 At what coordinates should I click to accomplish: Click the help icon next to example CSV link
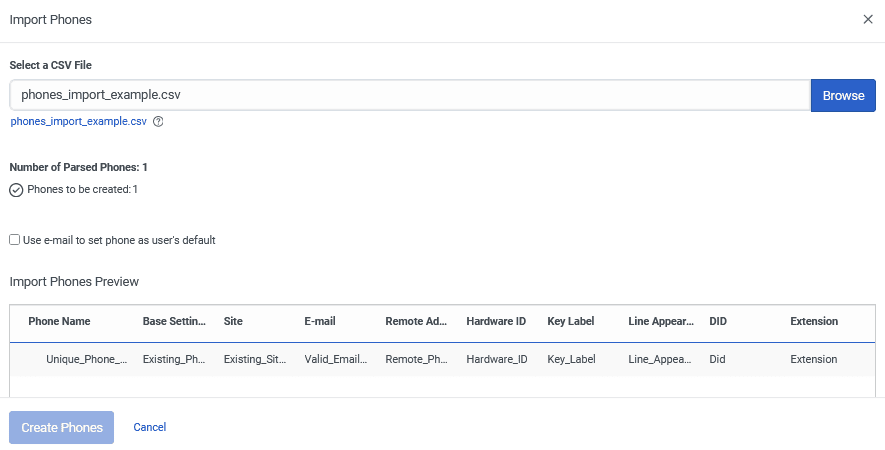[158, 122]
